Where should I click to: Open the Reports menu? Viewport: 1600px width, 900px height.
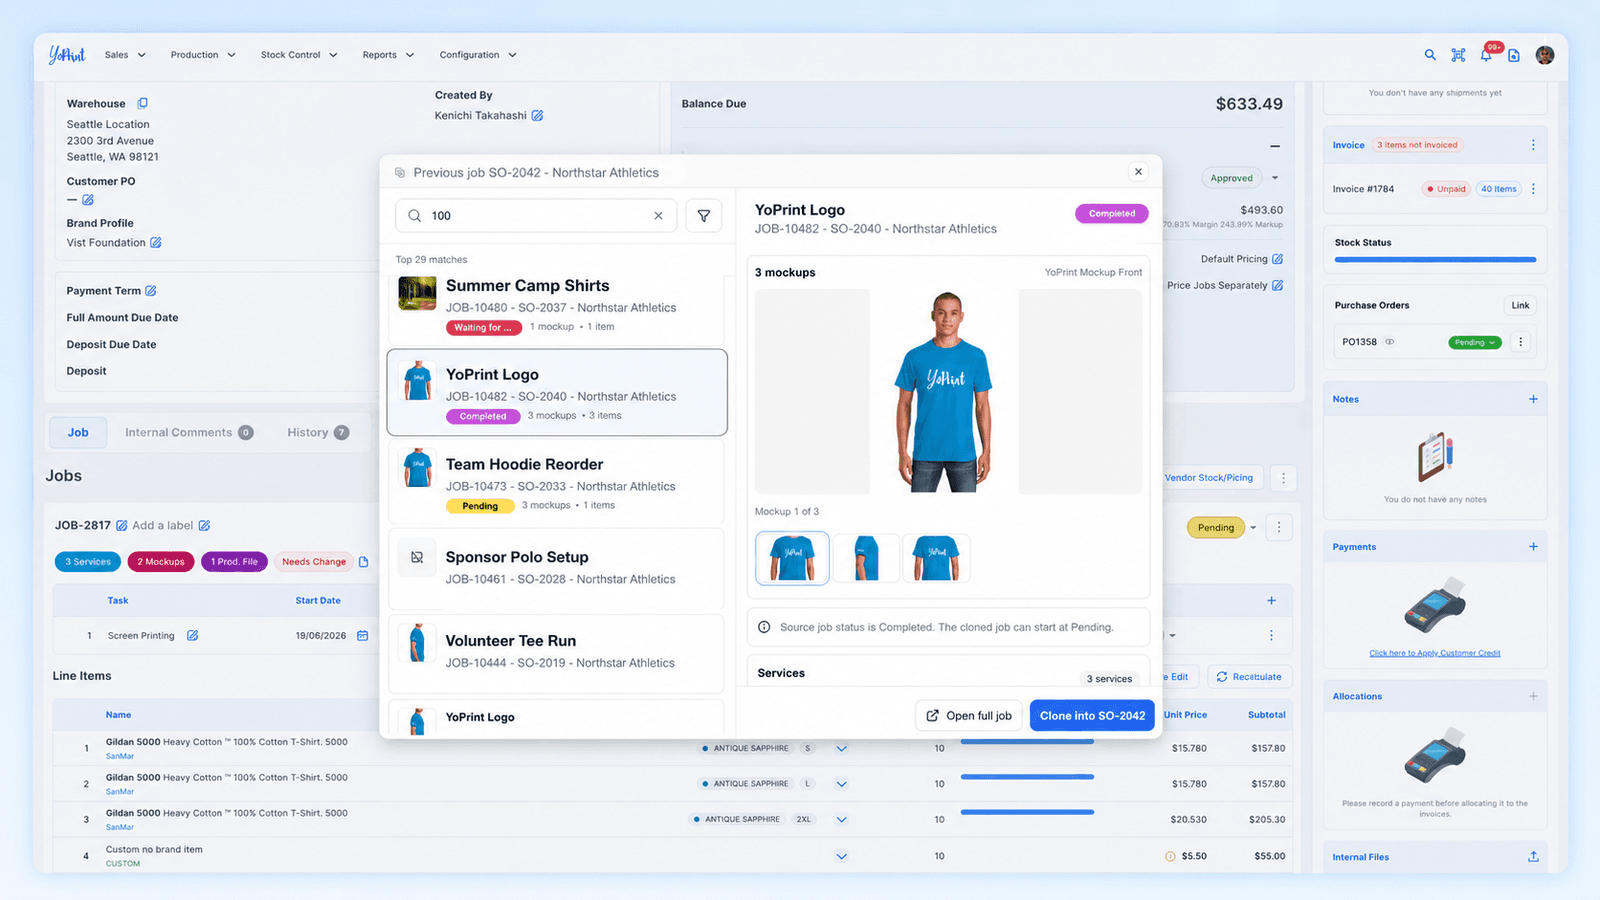(388, 55)
